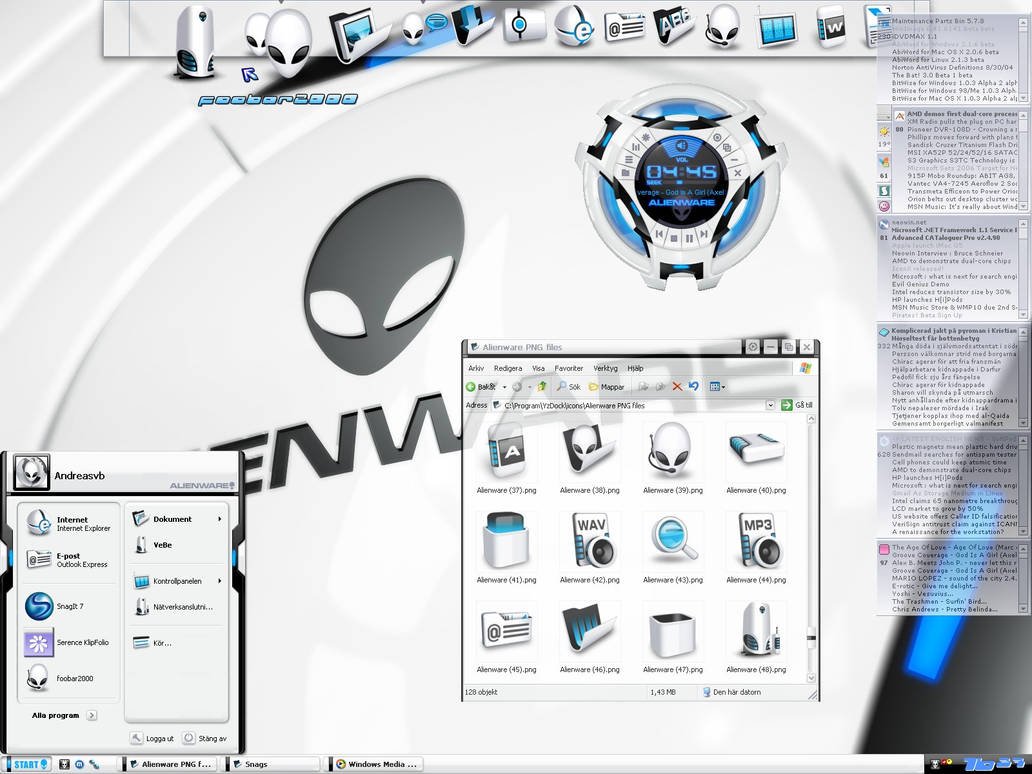Click Sök search toolbar button
Screen dimensions: 1032x774
tap(569, 387)
